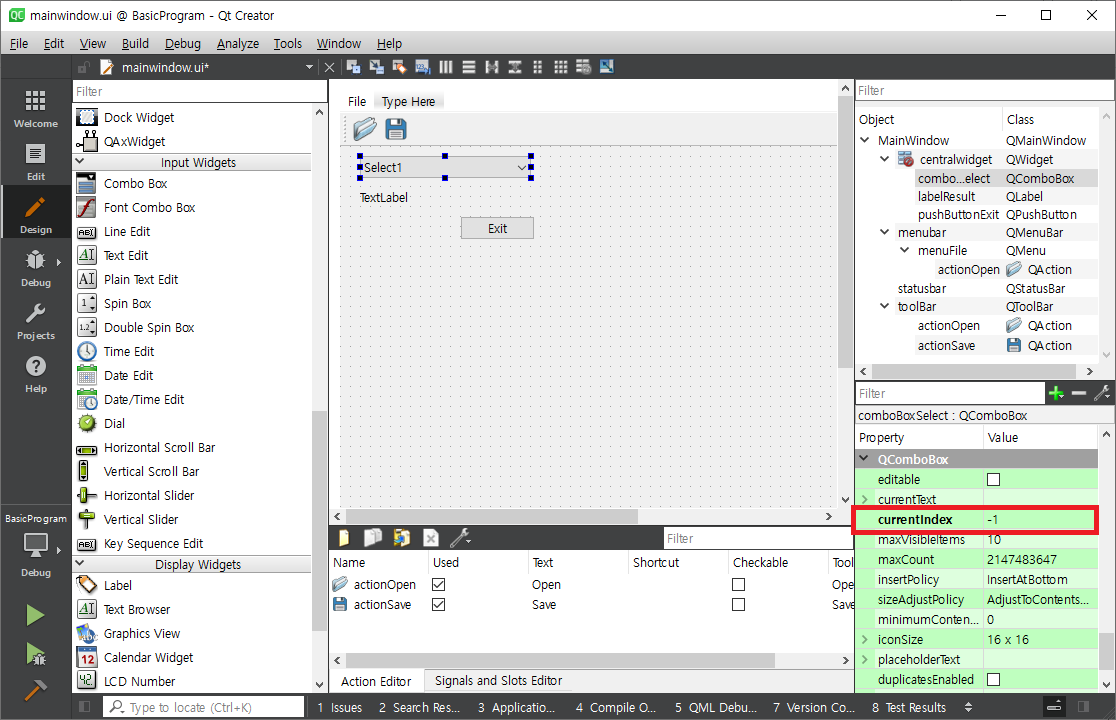This screenshot has height=720, width=1116.
Task: Open the Analyze menu
Action: (238, 43)
